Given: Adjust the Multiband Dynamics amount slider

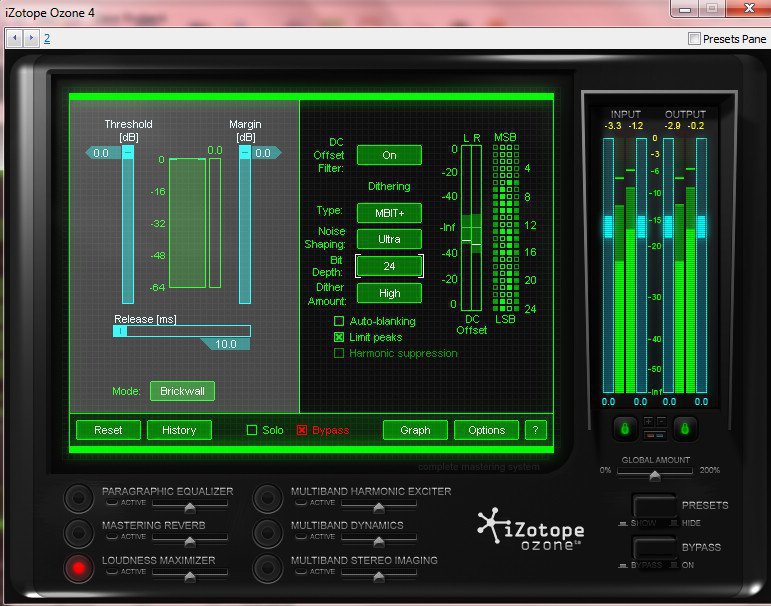Looking at the screenshot, I should pyautogui.click(x=379, y=539).
